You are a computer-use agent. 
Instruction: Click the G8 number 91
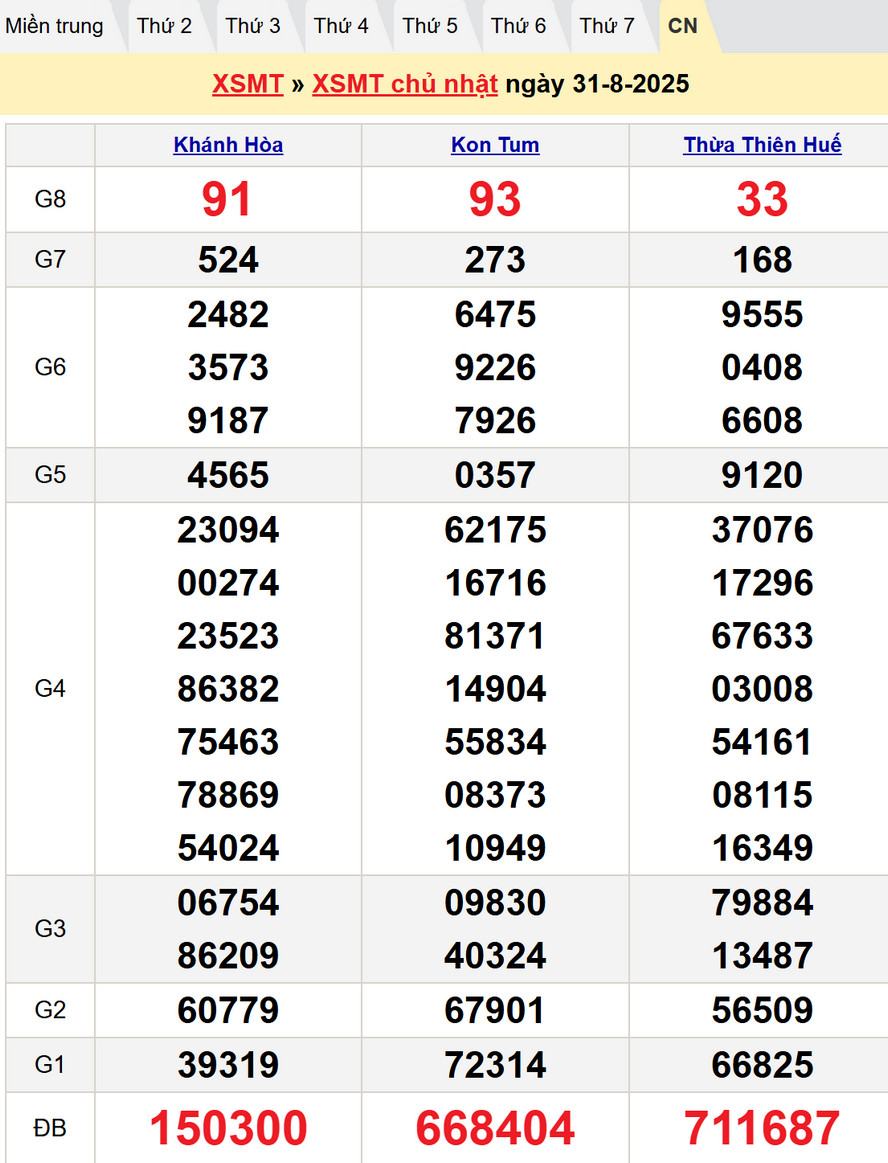point(228,199)
